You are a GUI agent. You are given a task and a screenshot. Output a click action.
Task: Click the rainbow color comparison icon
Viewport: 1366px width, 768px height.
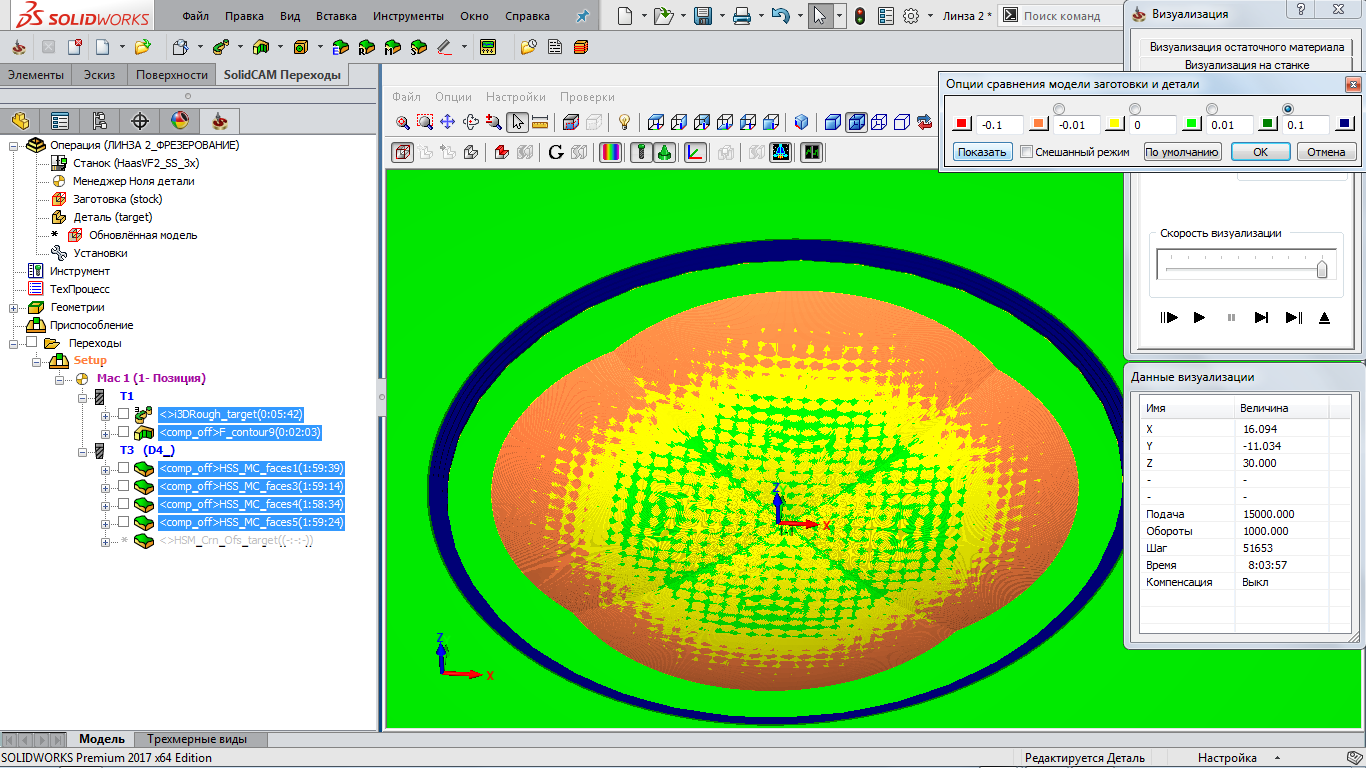(609, 152)
